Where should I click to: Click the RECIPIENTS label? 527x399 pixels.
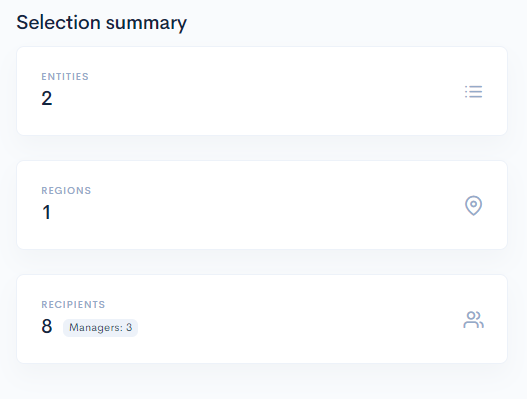click(73, 305)
